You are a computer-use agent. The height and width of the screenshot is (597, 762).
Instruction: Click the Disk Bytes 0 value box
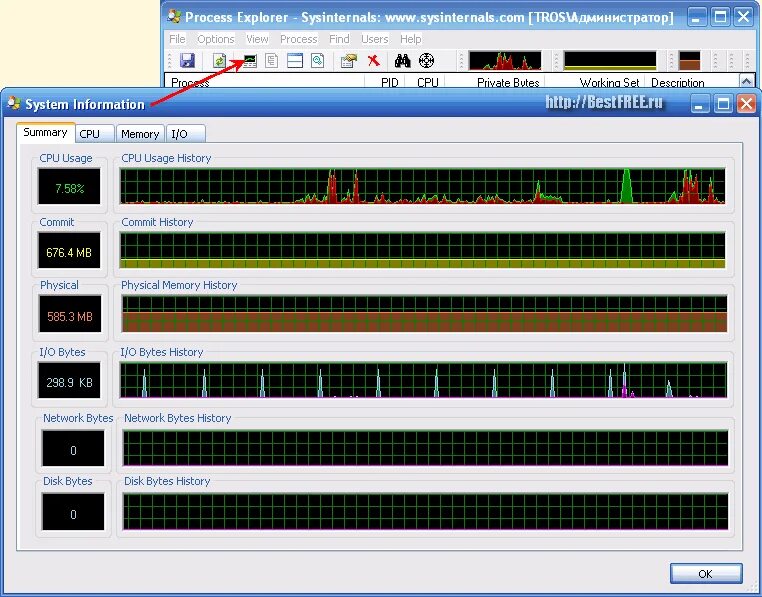coord(73,512)
